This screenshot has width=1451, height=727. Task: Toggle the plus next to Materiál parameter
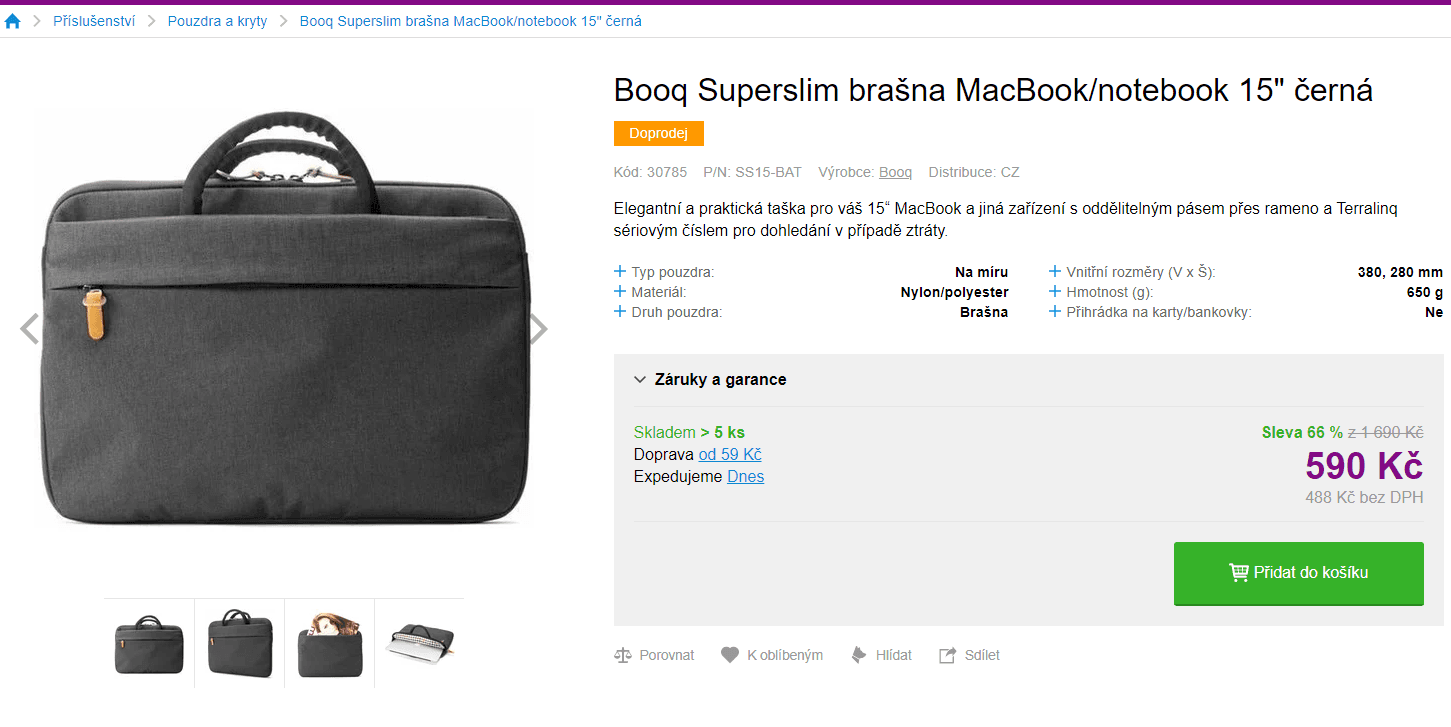[621, 291]
